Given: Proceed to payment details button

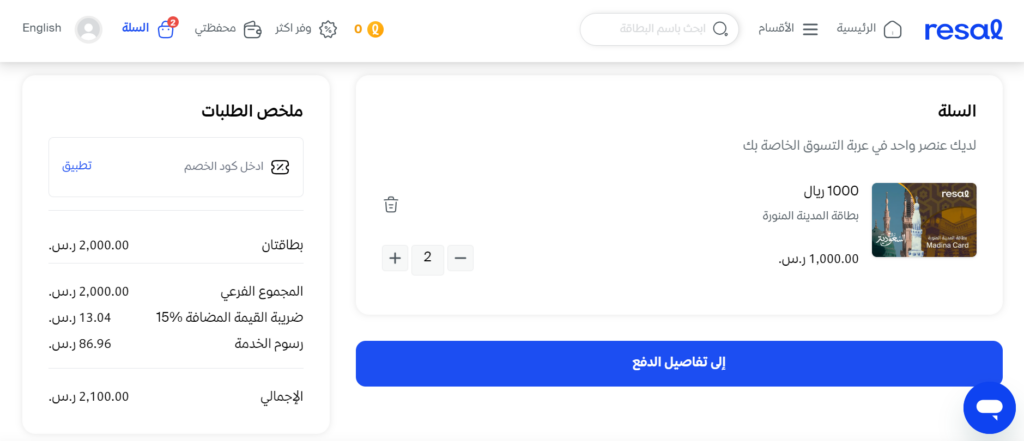Looking at the screenshot, I should (x=679, y=363).
